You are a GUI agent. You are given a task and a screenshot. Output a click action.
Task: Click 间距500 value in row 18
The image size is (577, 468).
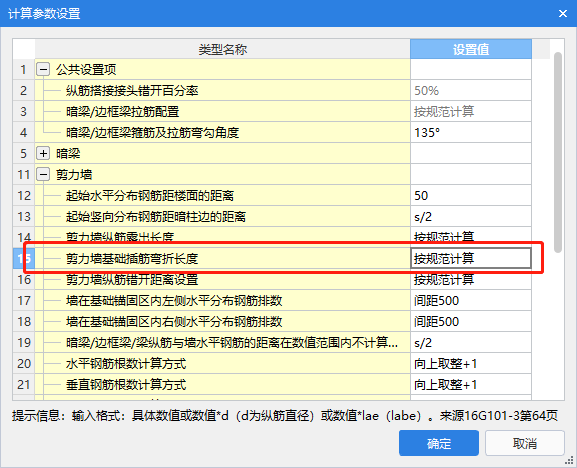[x=471, y=322]
